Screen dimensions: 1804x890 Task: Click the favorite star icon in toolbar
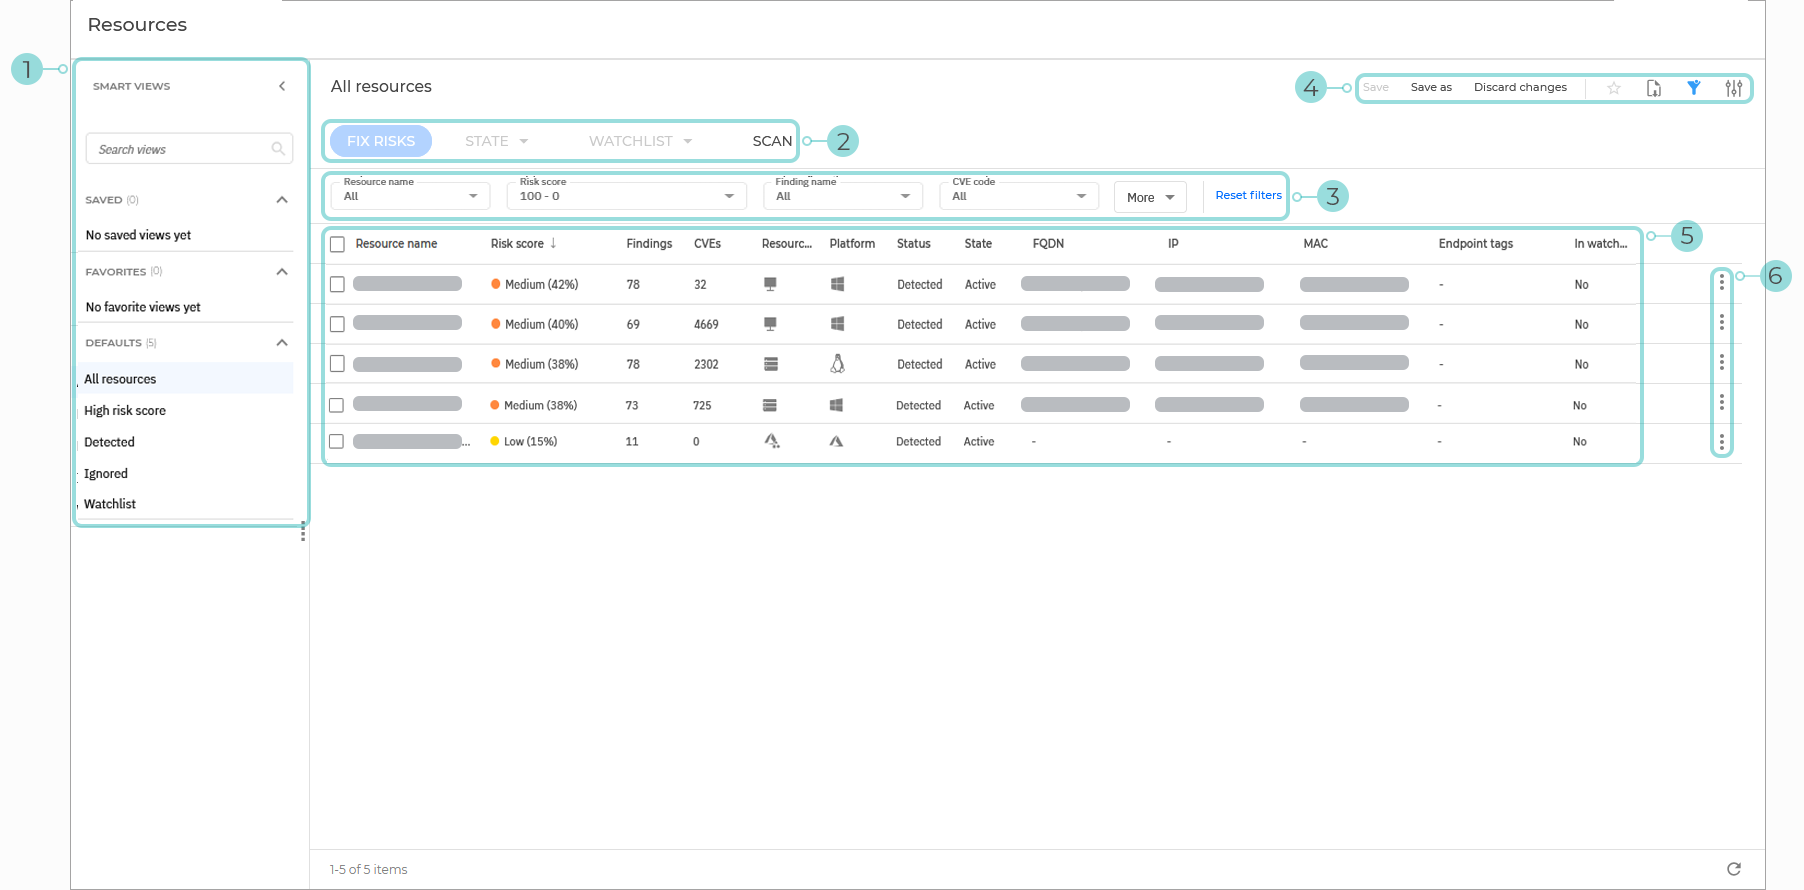[1613, 88]
